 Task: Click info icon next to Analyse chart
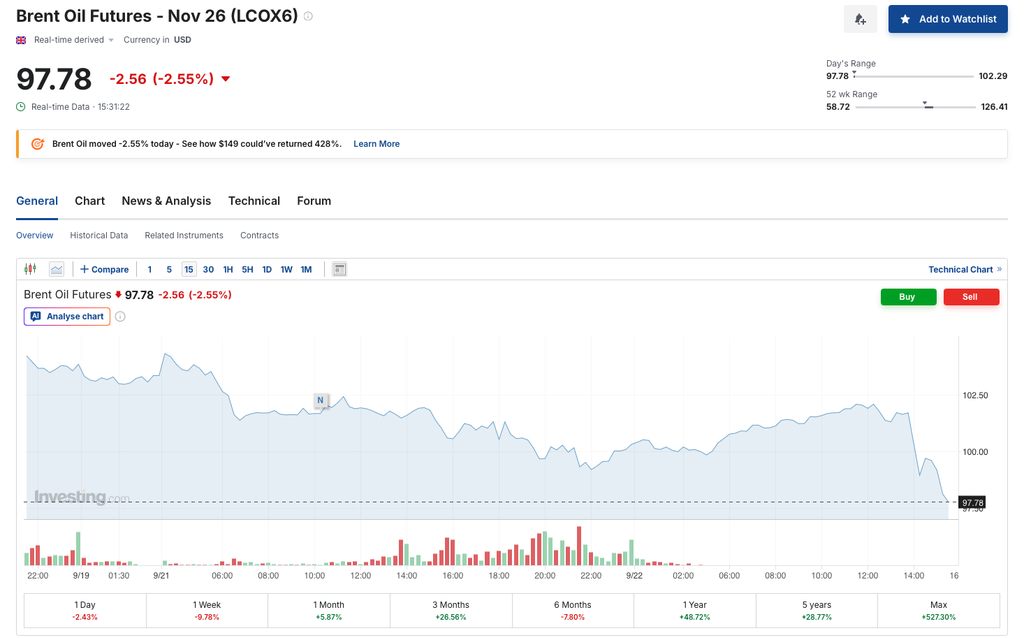point(120,317)
